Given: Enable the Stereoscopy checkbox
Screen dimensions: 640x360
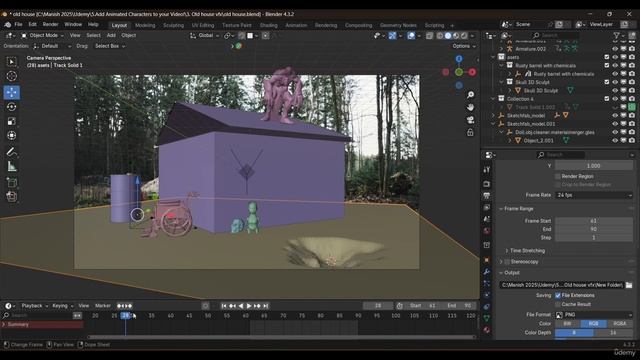Looking at the screenshot, I should tap(507, 262).
